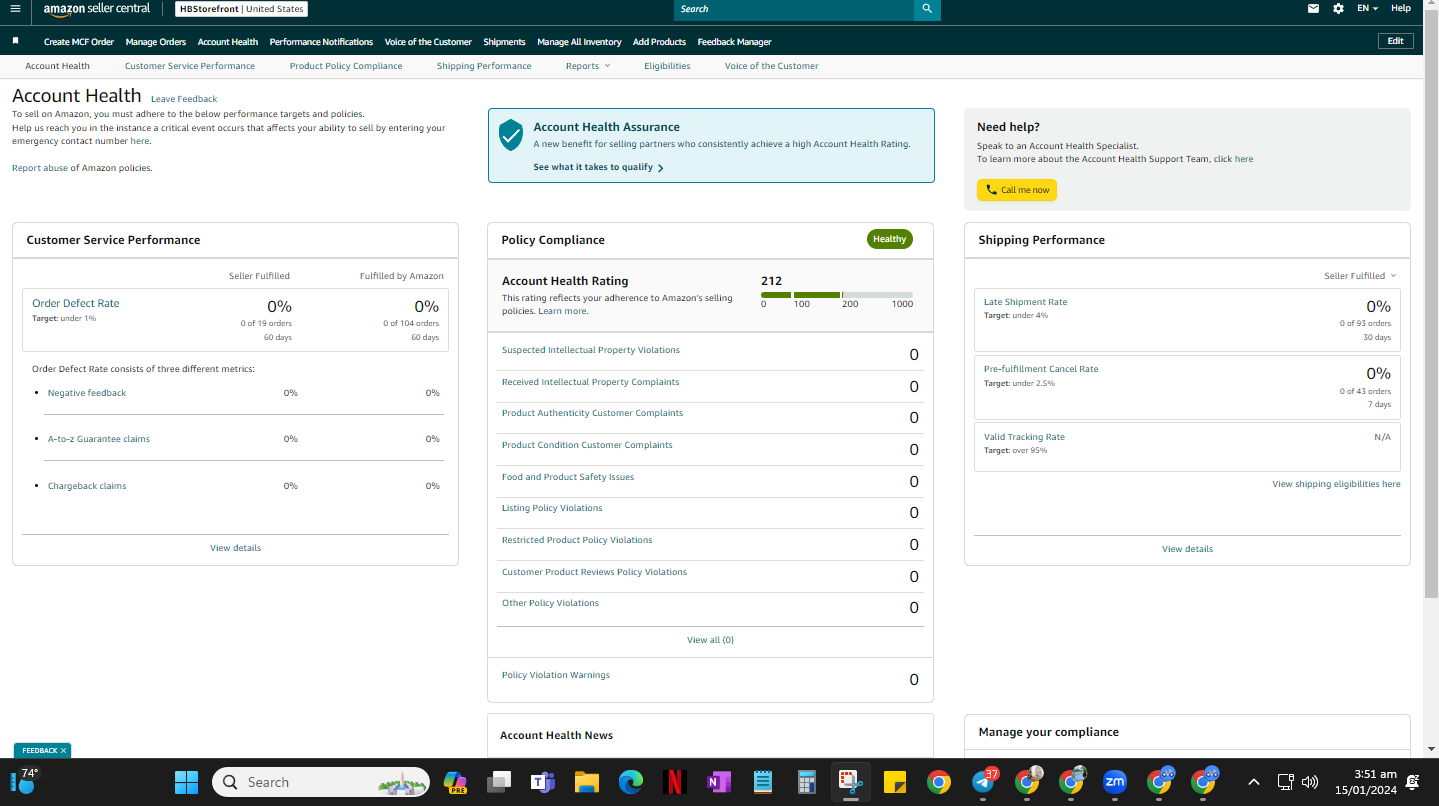Screen dimensions: 1439x806
Task: Open Voice of the Customer sub-tab
Action: click(771, 66)
